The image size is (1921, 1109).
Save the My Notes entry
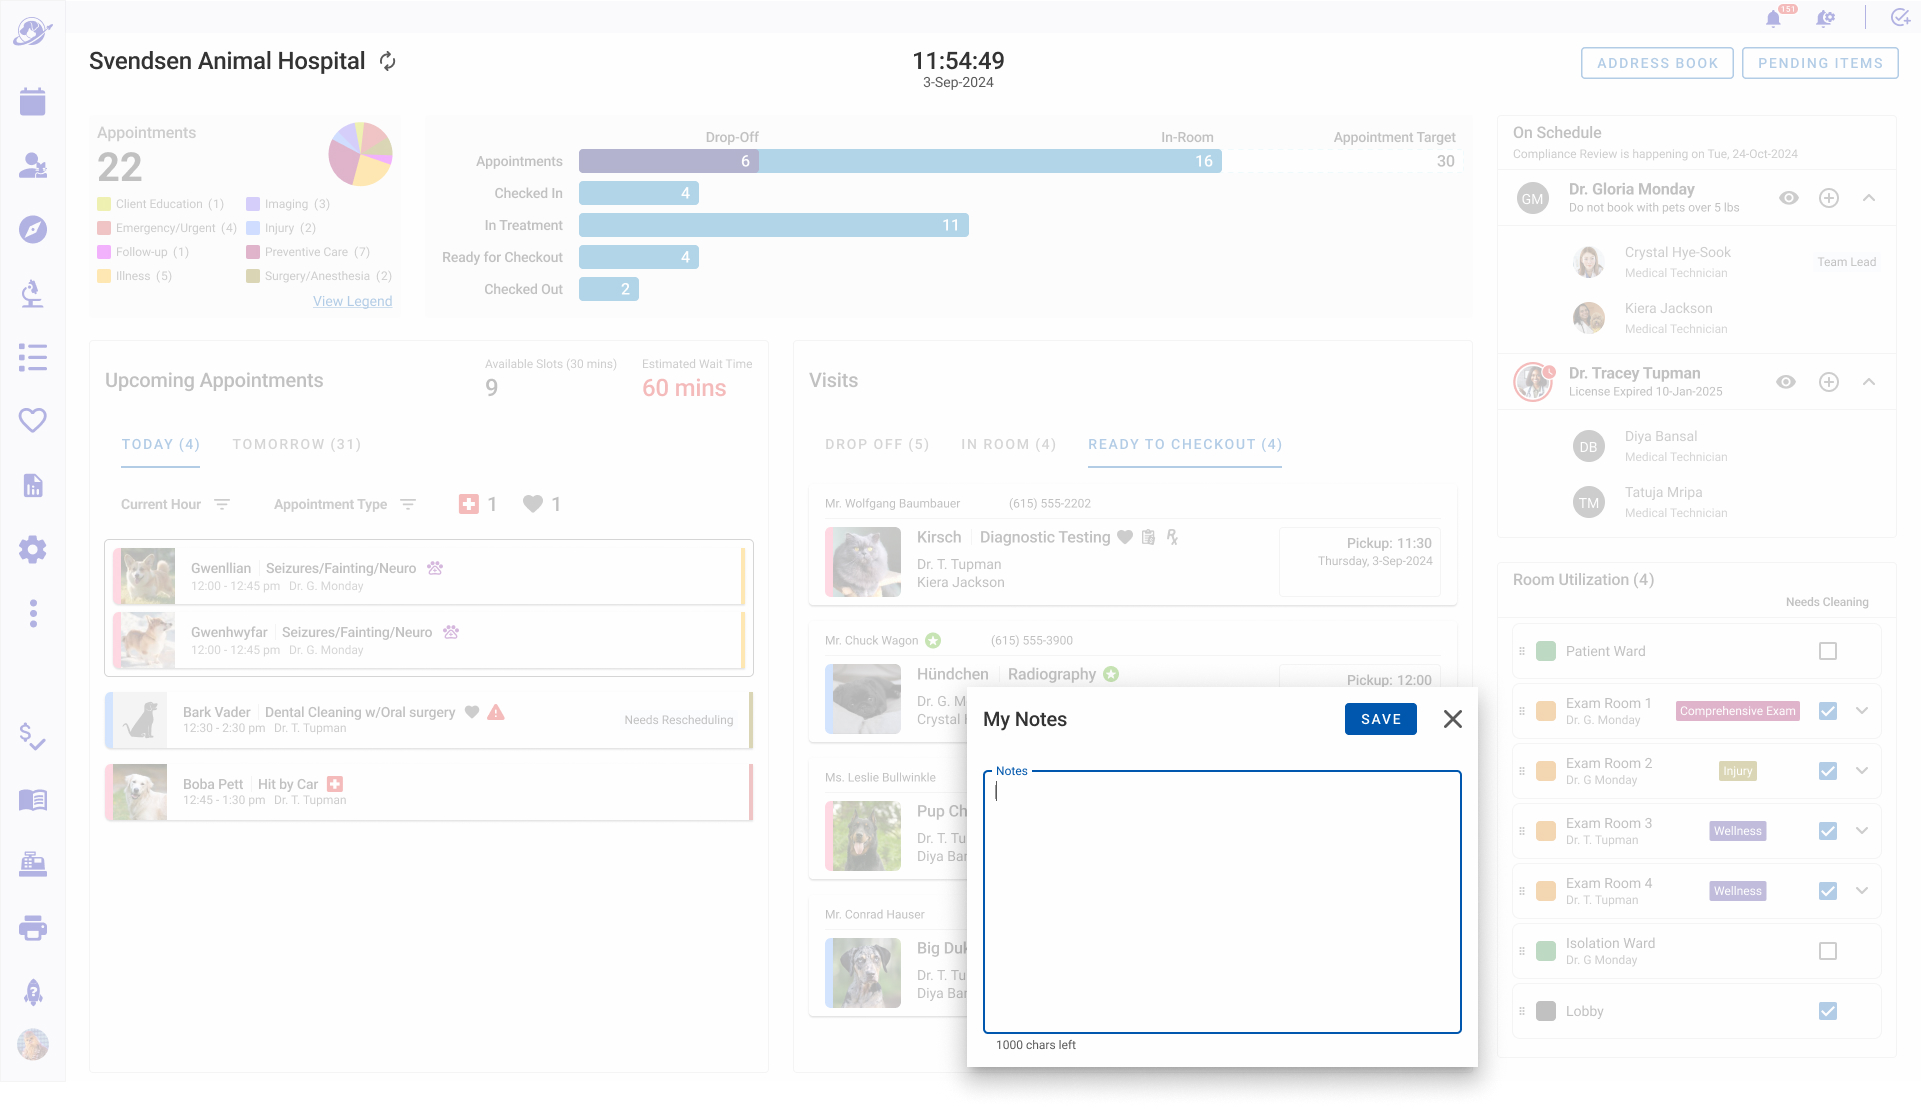[1380, 719]
